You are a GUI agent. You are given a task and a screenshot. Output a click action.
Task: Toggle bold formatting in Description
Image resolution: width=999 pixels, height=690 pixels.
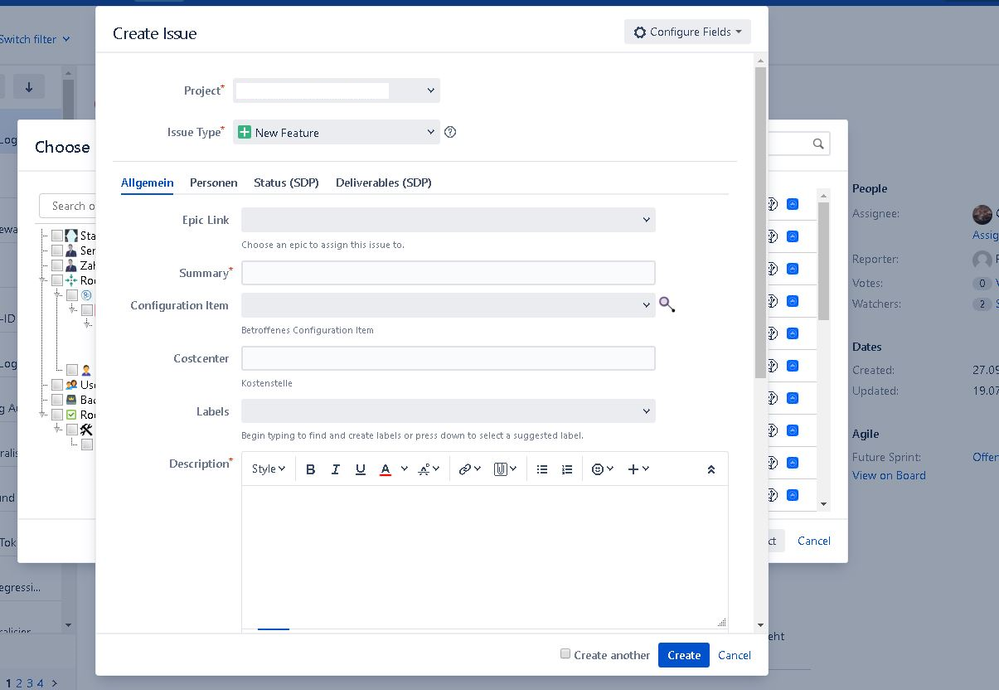[310, 469]
